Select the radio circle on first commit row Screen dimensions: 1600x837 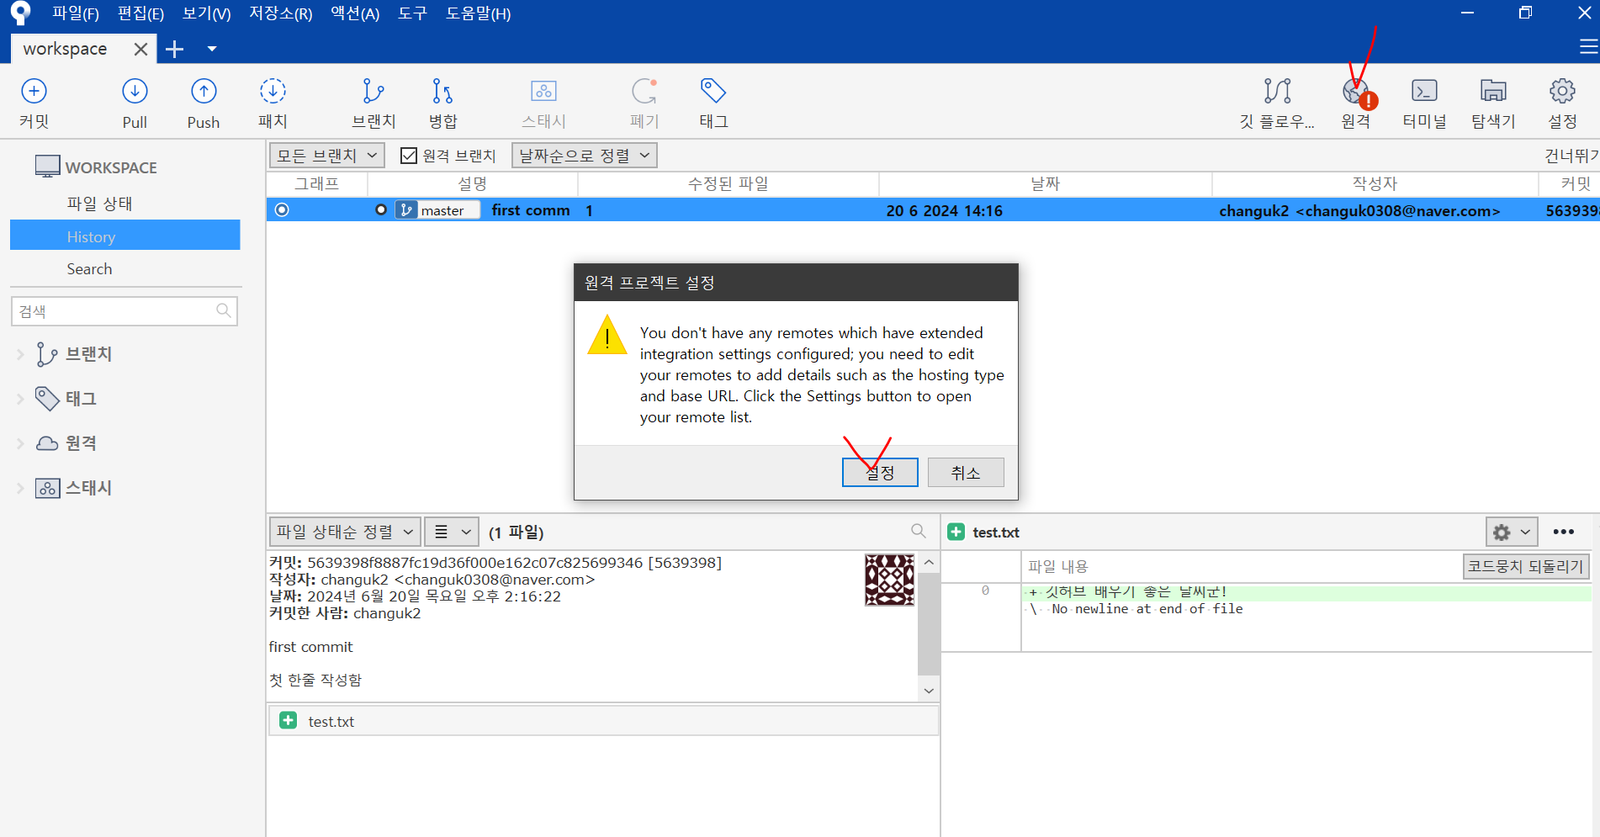[x=282, y=210]
